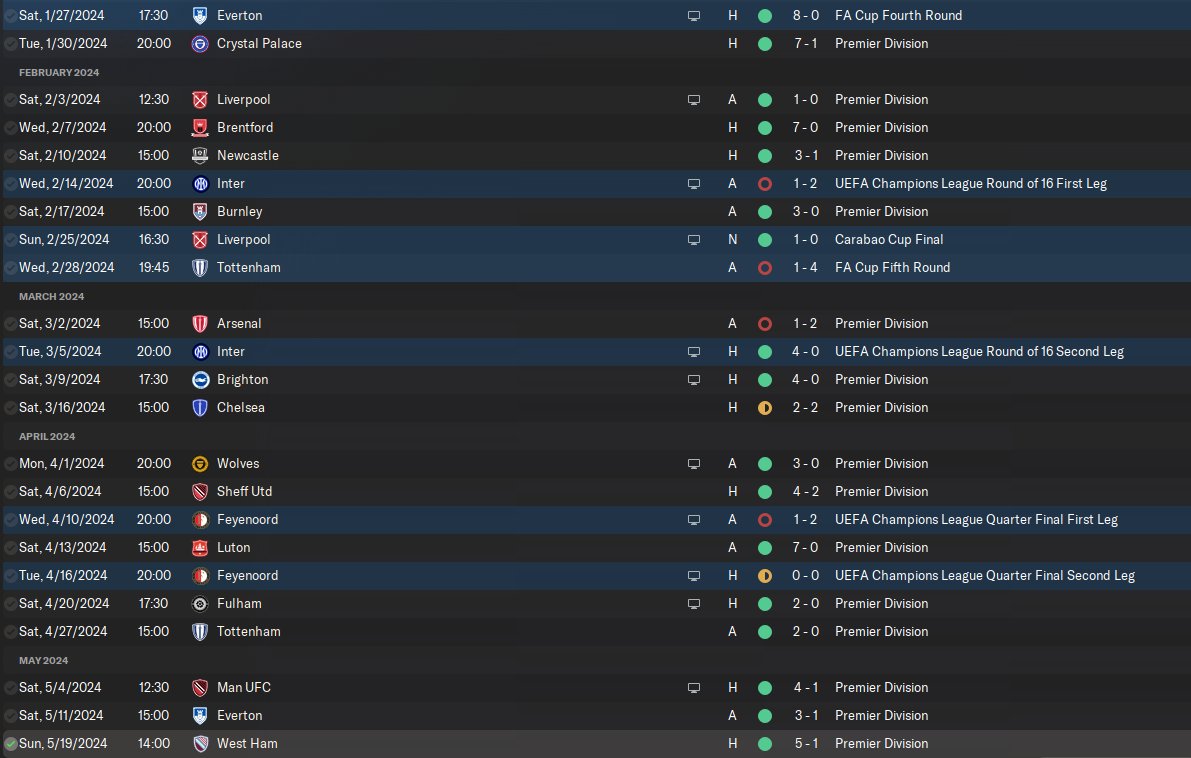Click red loss indicator on Arsenal row

click(765, 324)
